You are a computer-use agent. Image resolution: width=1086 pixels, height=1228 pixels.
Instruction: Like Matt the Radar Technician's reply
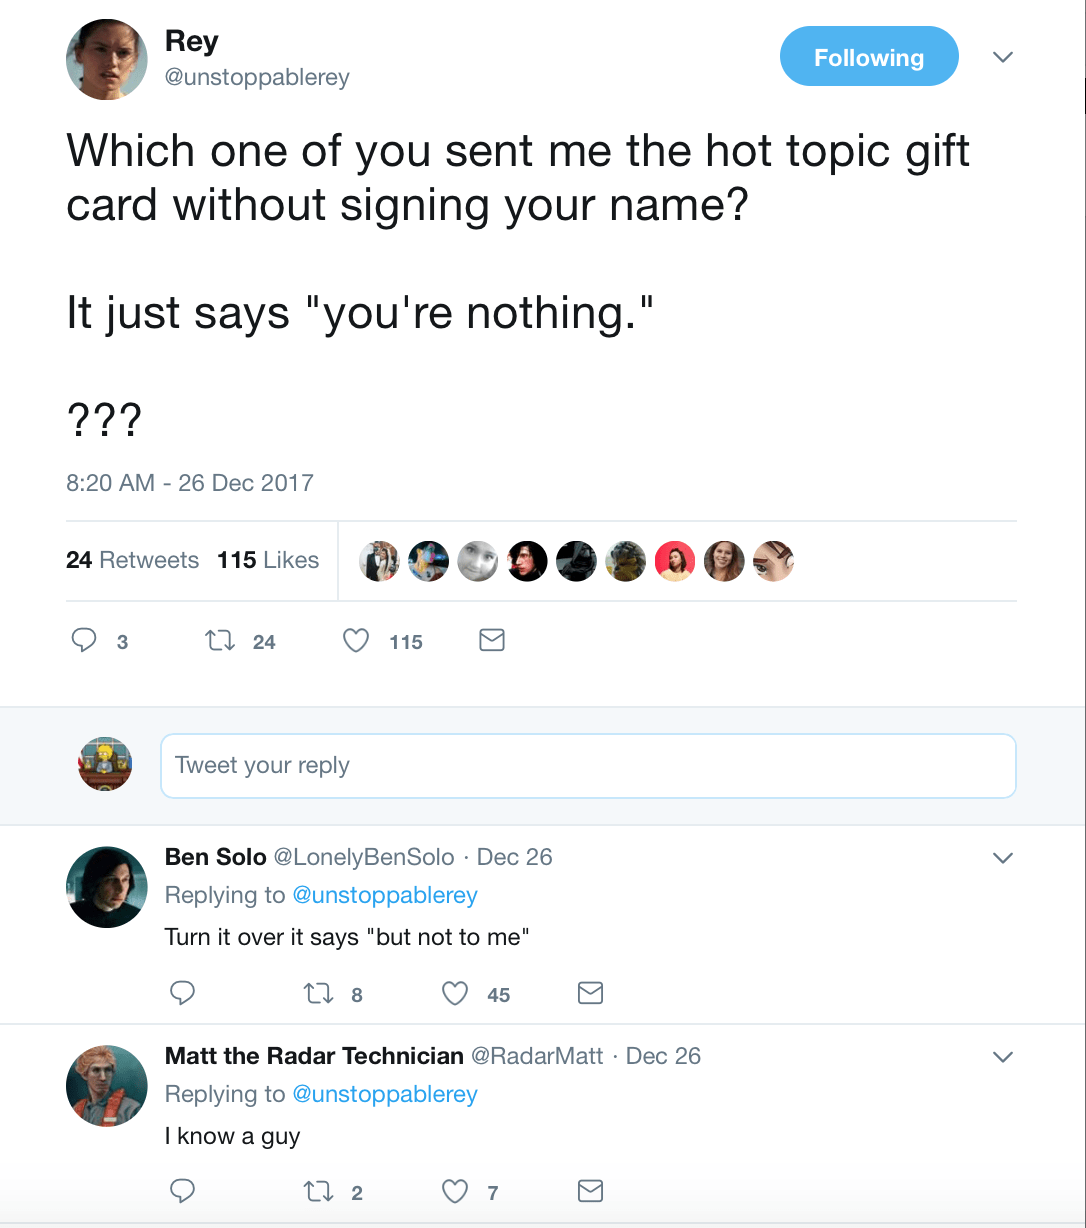point(455,1191)
